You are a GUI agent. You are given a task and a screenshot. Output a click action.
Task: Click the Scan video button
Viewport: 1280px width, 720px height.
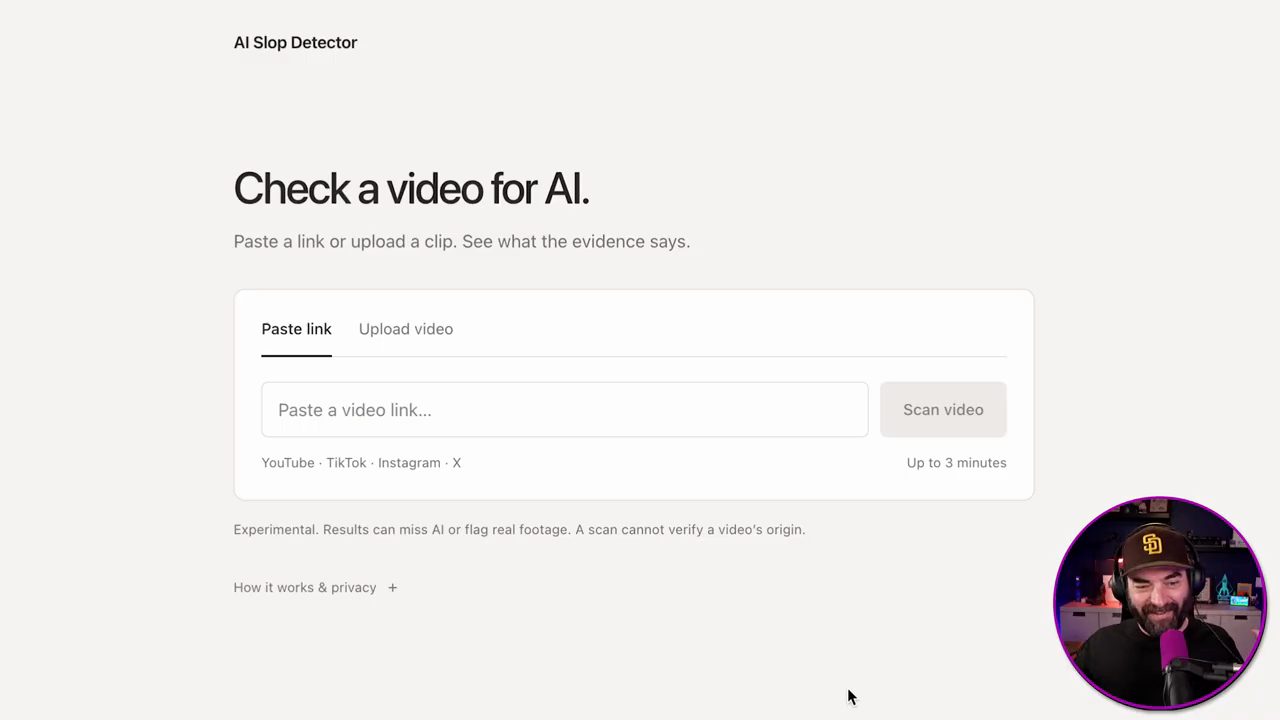(x=943, y=410)
